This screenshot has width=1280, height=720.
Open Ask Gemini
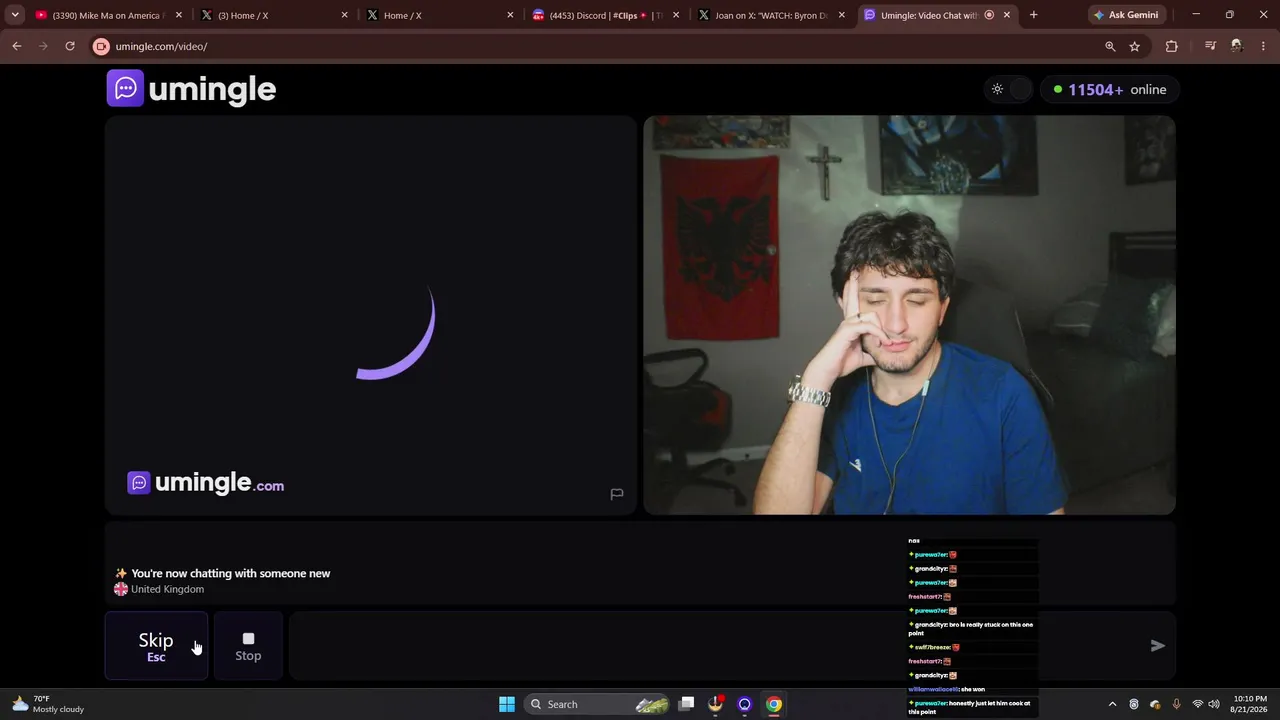coord(1126,15)
